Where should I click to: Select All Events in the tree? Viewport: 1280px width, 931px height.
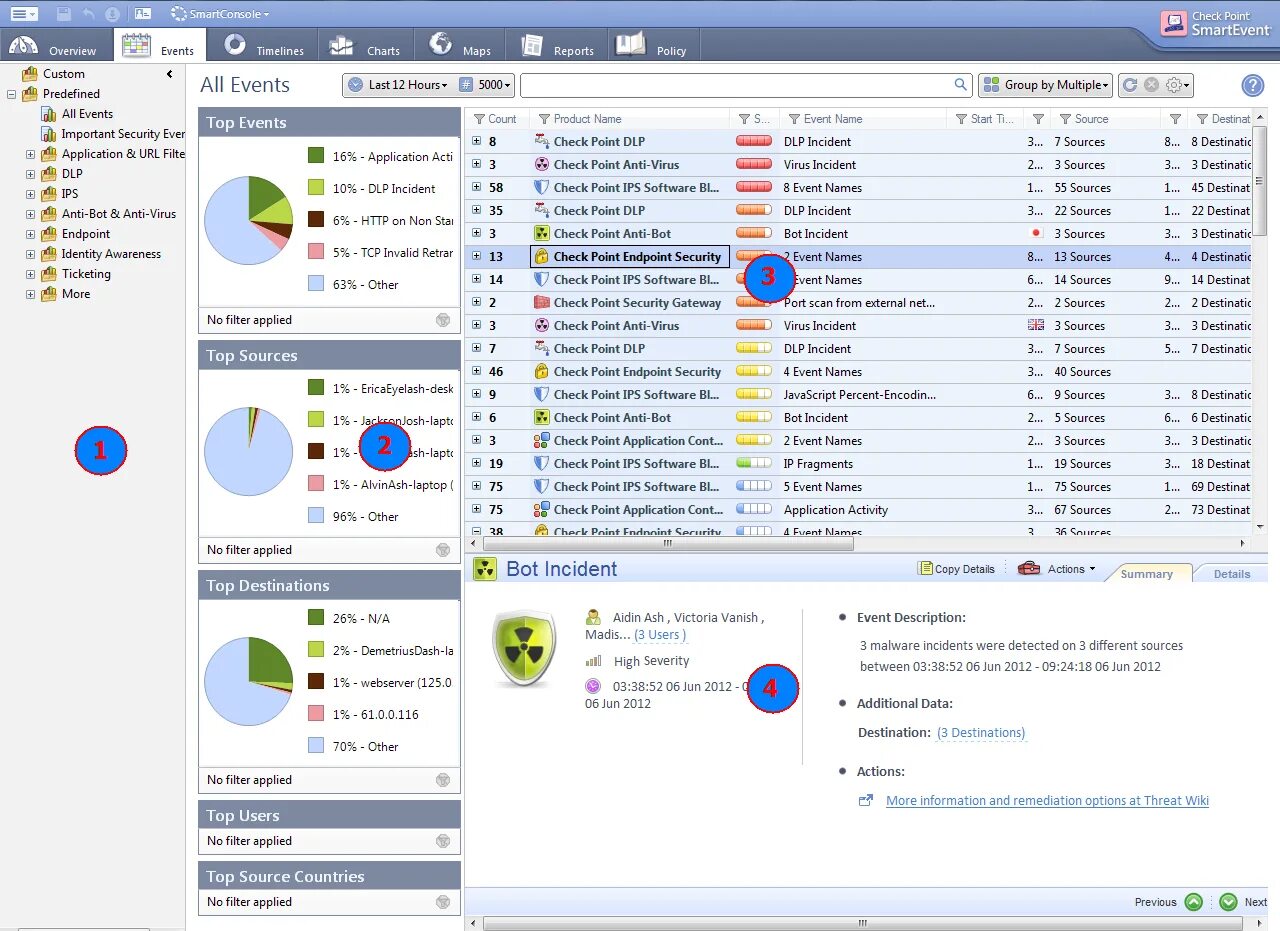87,114
